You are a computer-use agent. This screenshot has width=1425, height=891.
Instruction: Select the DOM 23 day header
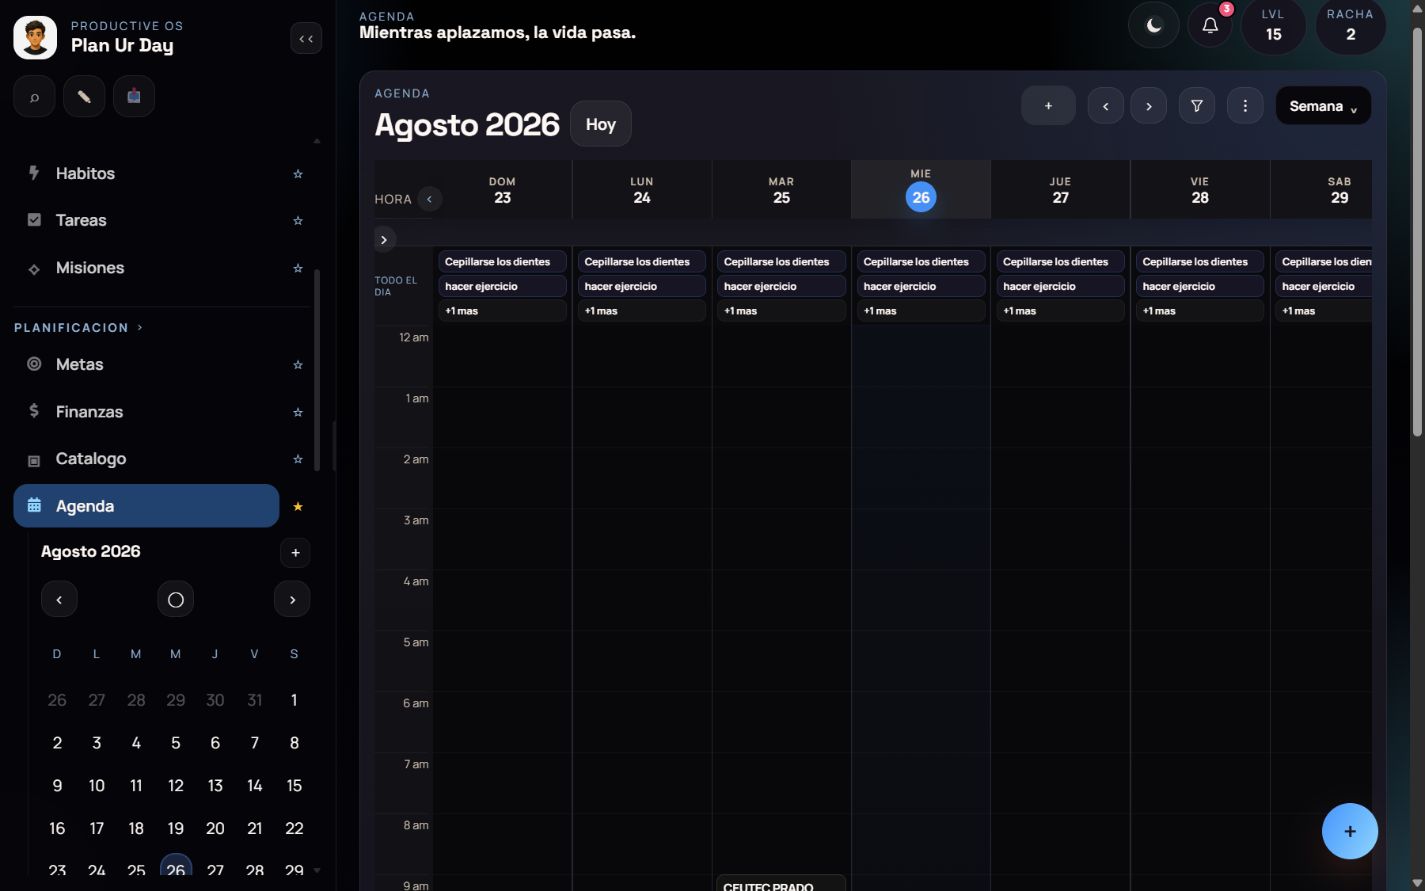point(502,190)
